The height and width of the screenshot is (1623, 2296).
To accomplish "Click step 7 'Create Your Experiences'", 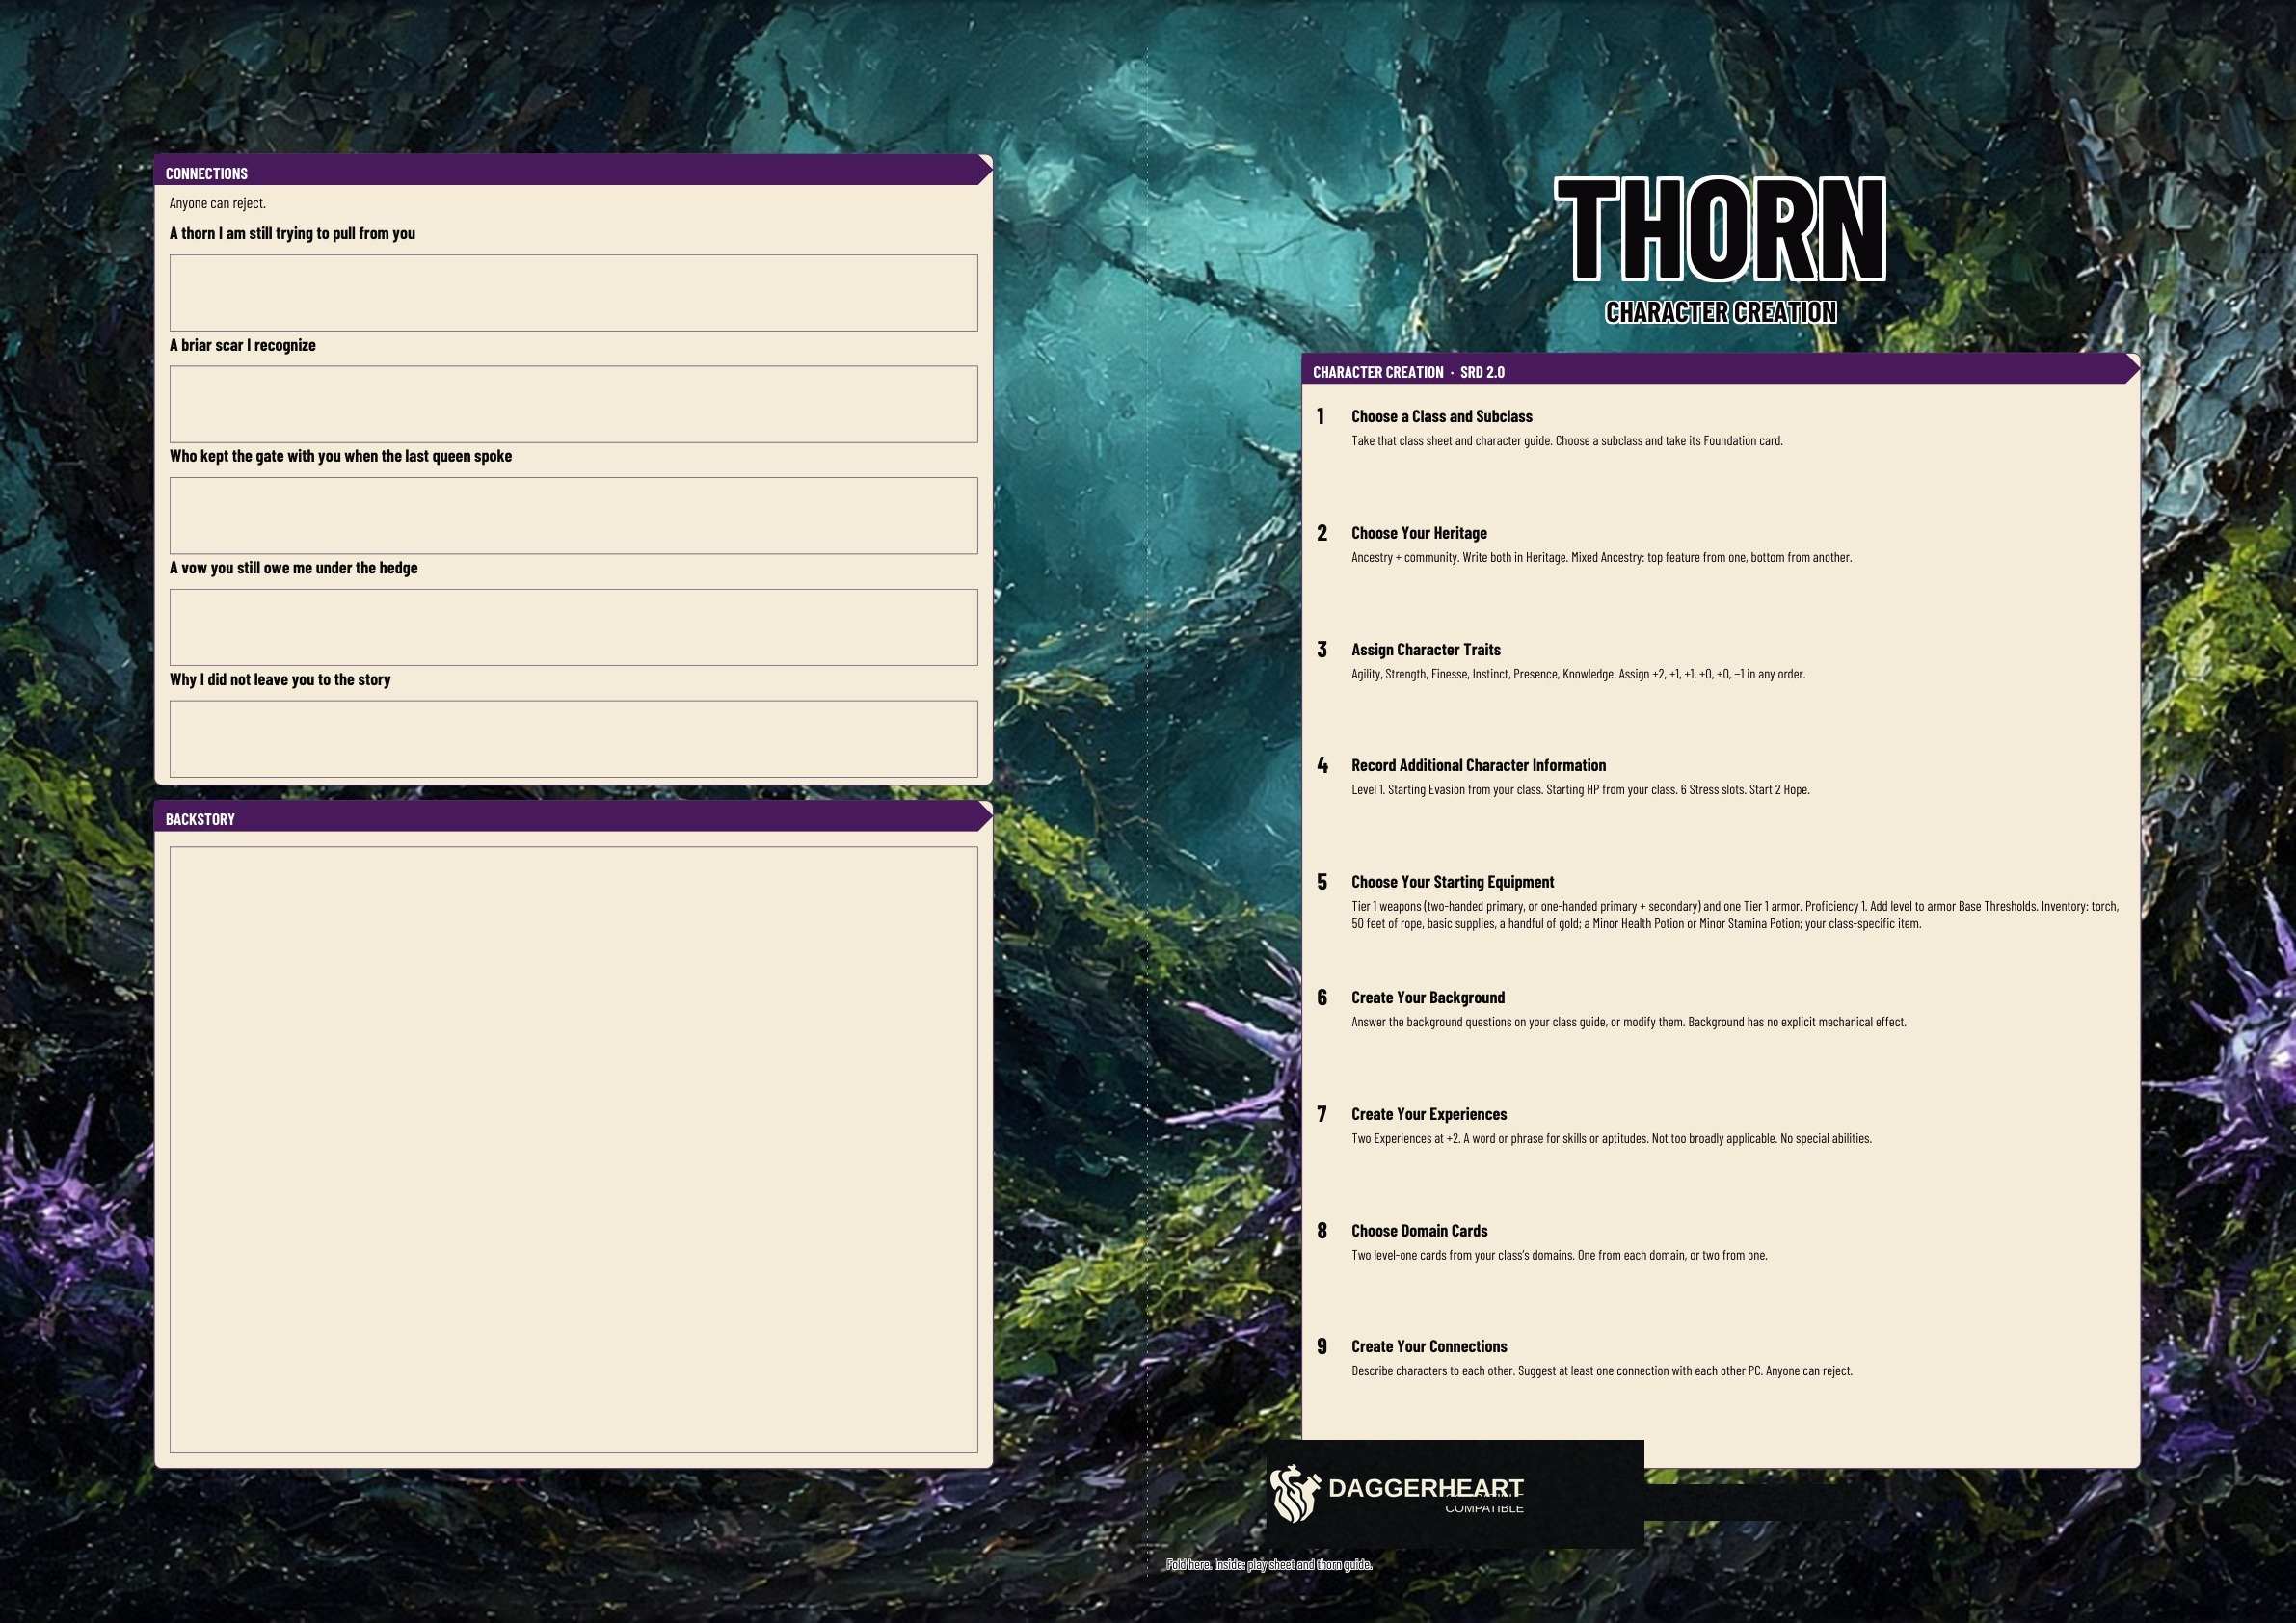I will click(1428, 1114).
